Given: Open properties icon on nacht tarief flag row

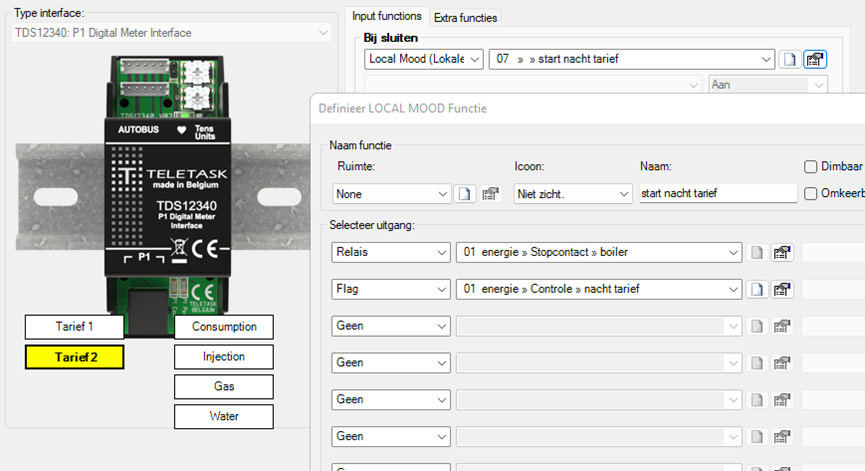Looking at the screenshot, I should [x=782, y=290].
